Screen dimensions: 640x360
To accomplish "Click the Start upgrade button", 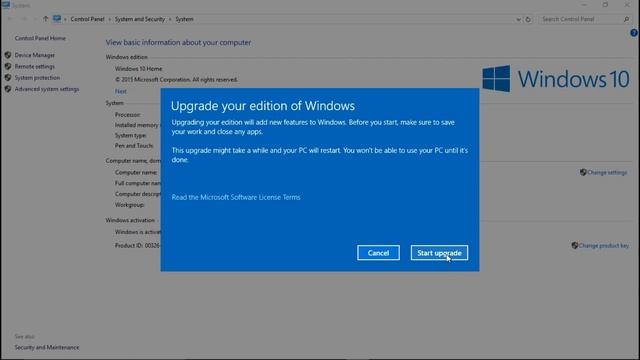I will (x=439, y=253).
